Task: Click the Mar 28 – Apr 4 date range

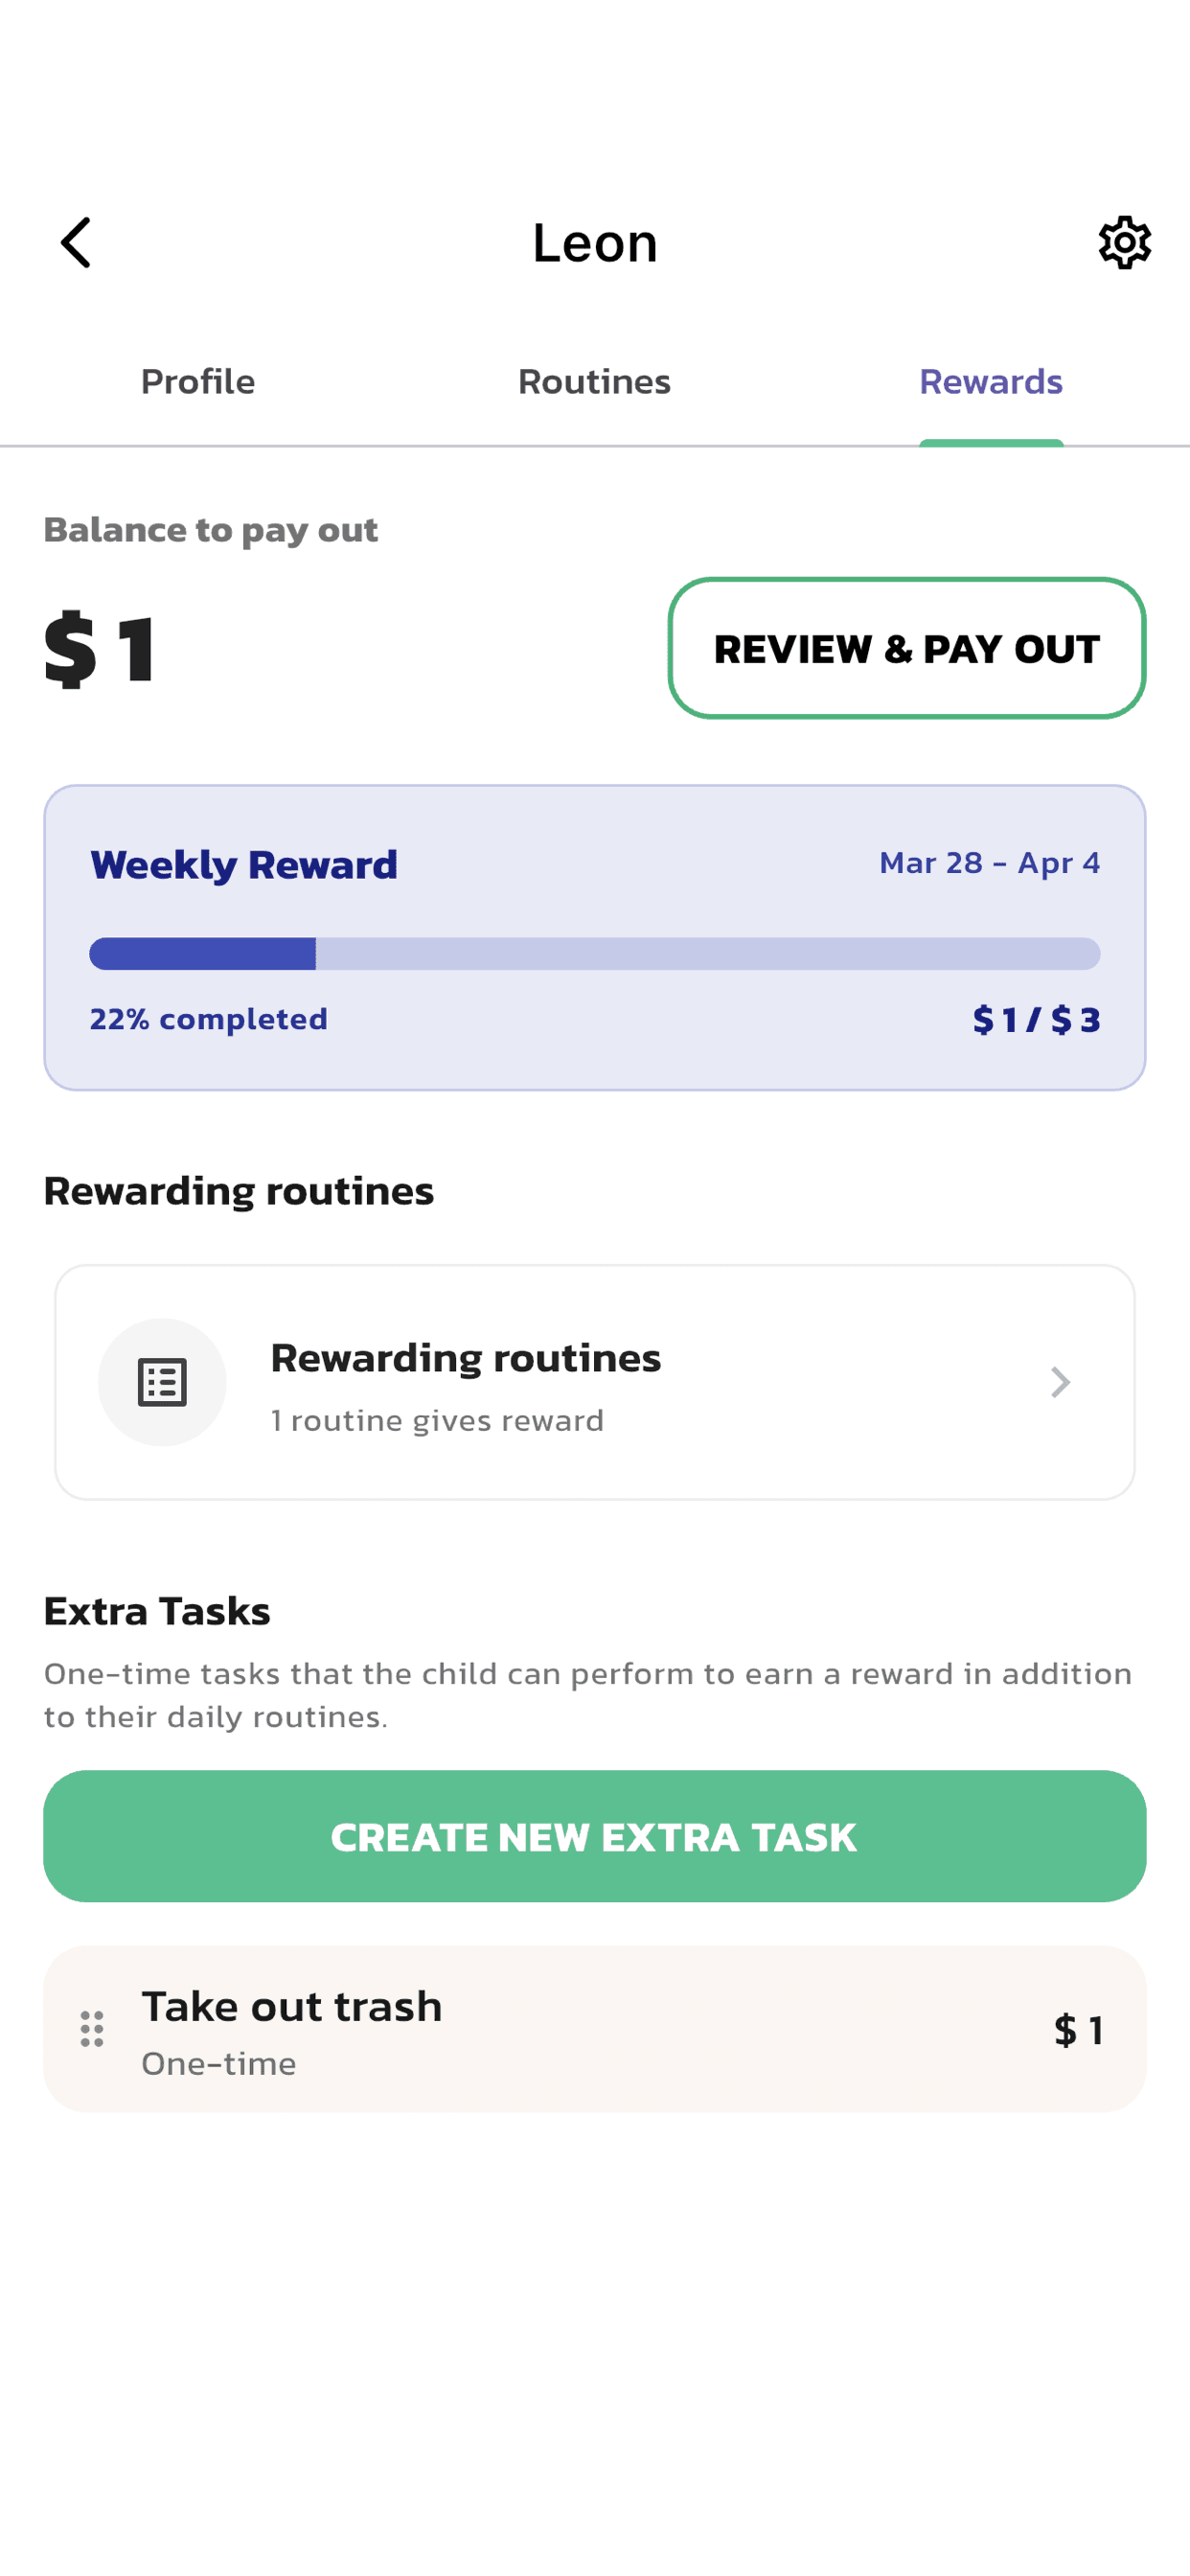Action: (x=989, y=862)
